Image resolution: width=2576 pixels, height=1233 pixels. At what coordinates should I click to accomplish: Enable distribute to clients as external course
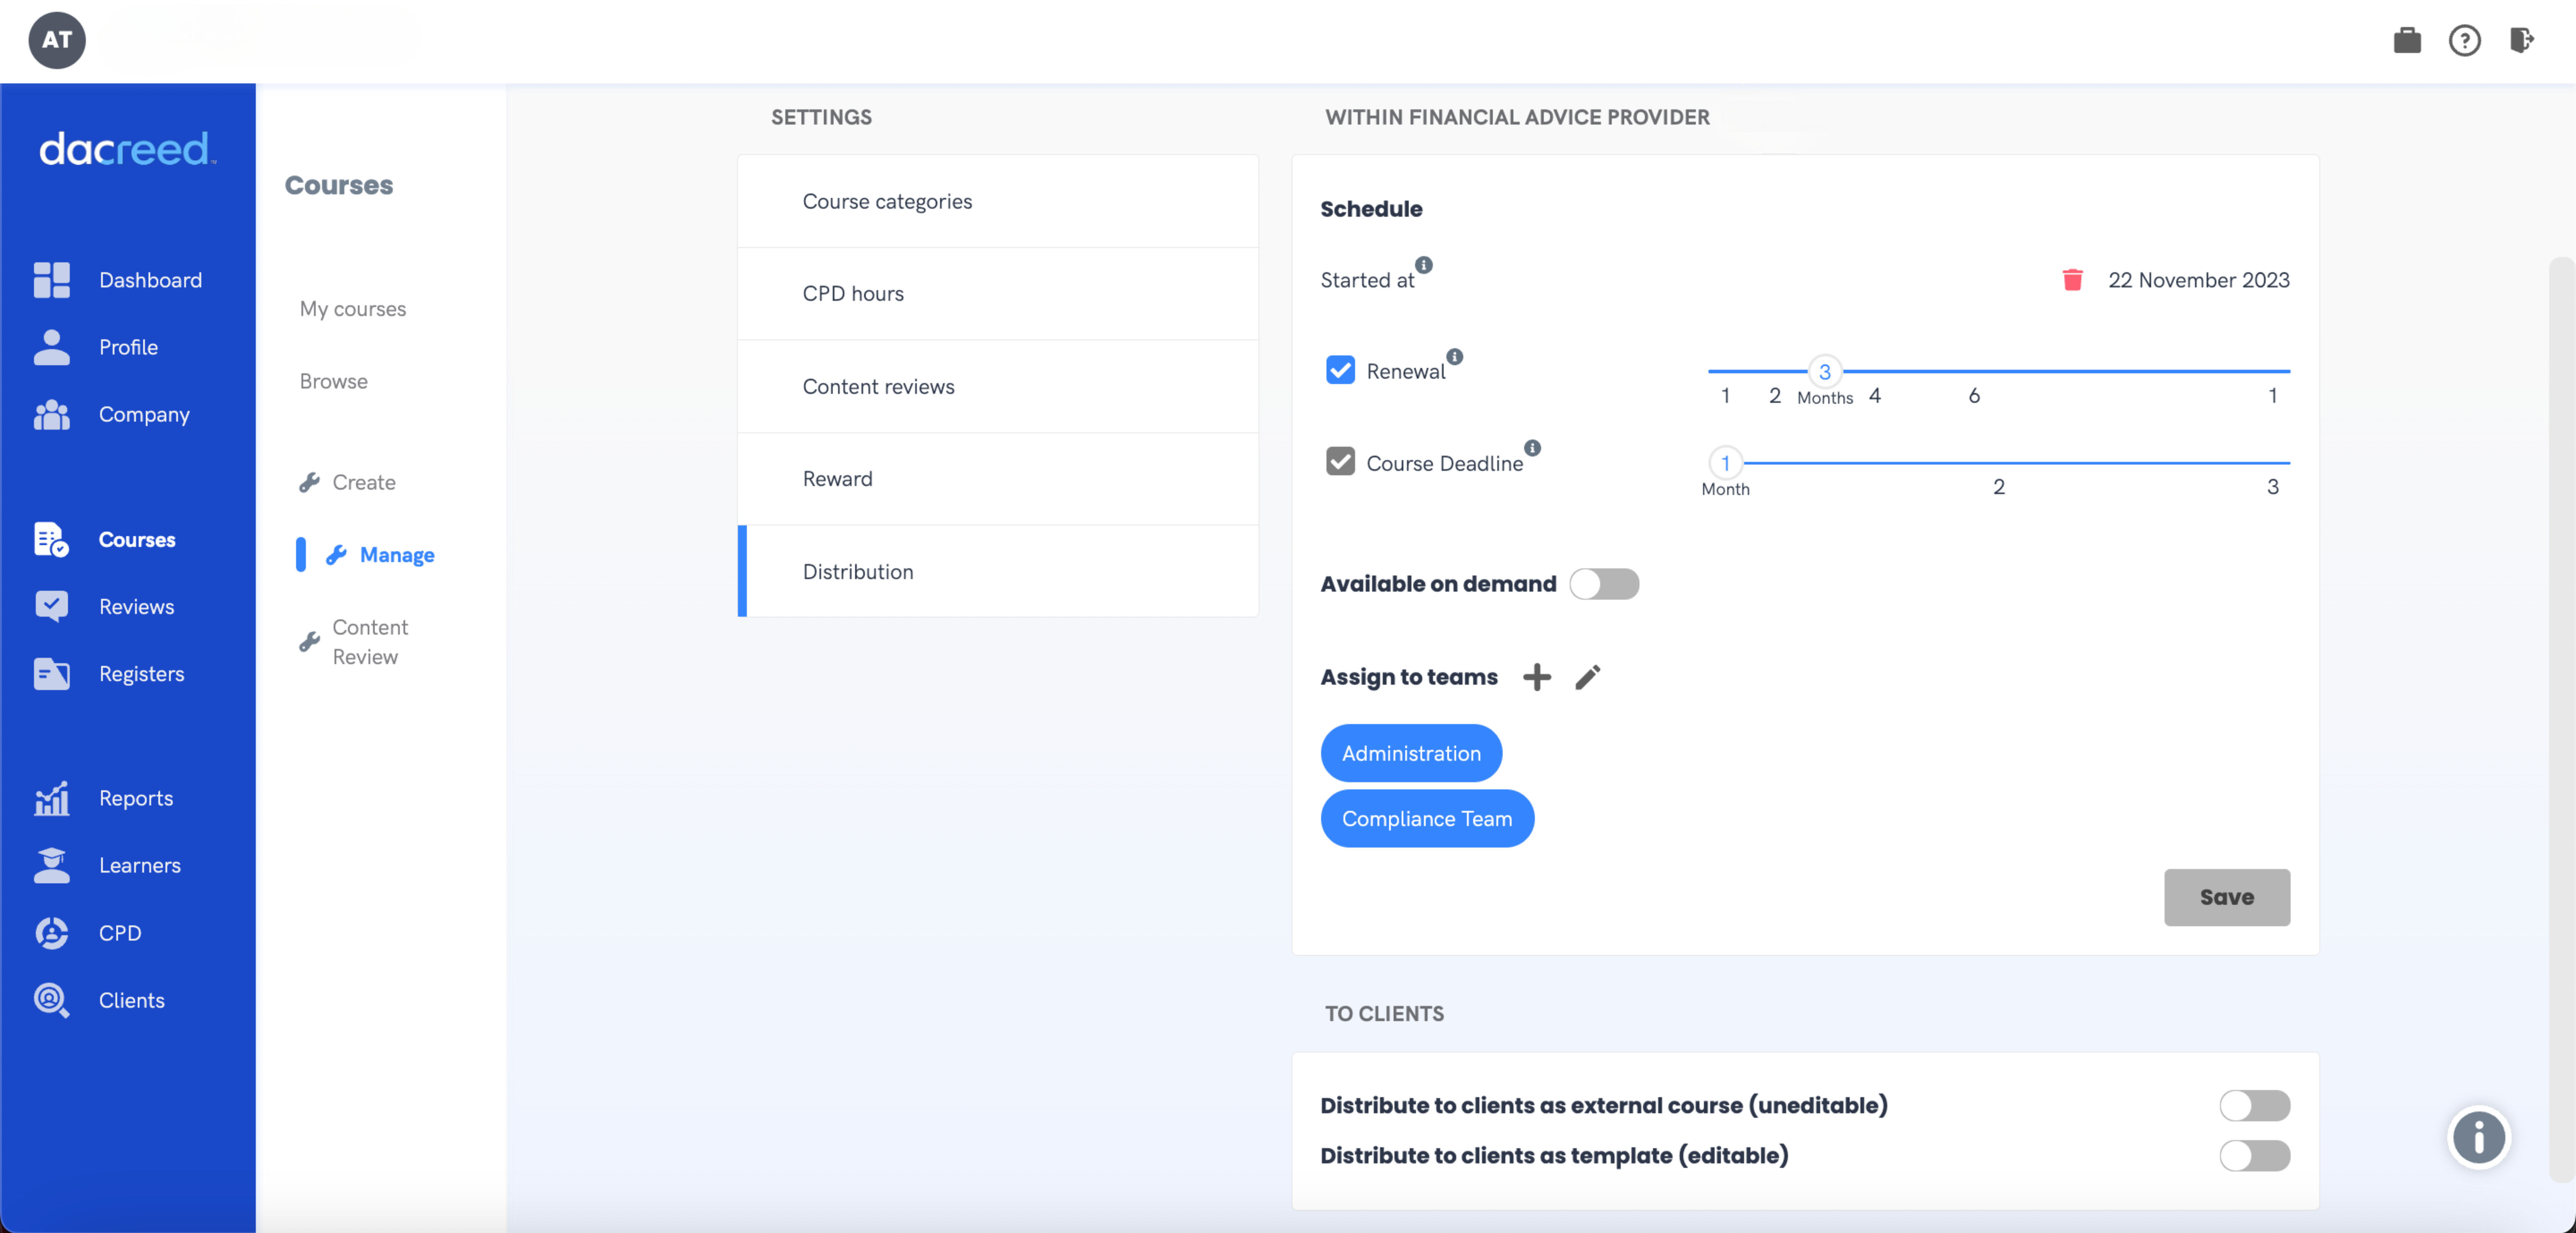point(2254,1105)
